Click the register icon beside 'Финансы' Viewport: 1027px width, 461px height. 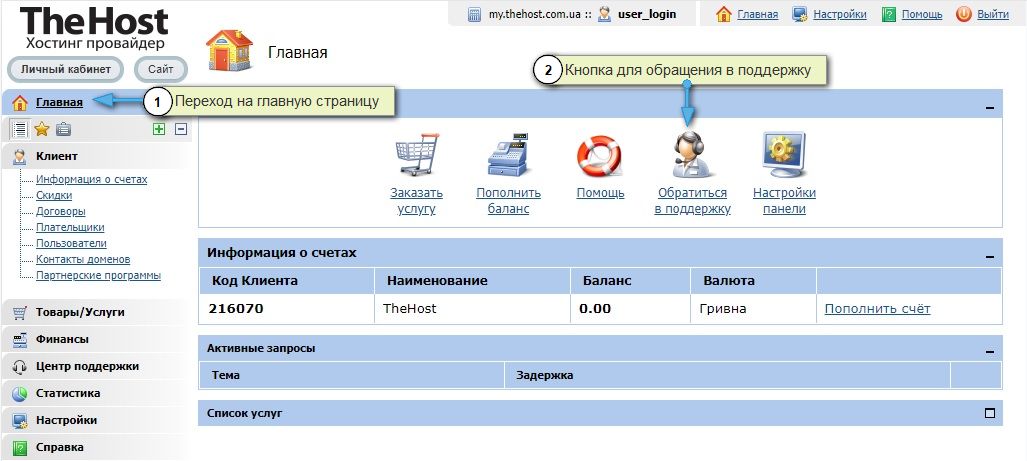tap(20, 340)
